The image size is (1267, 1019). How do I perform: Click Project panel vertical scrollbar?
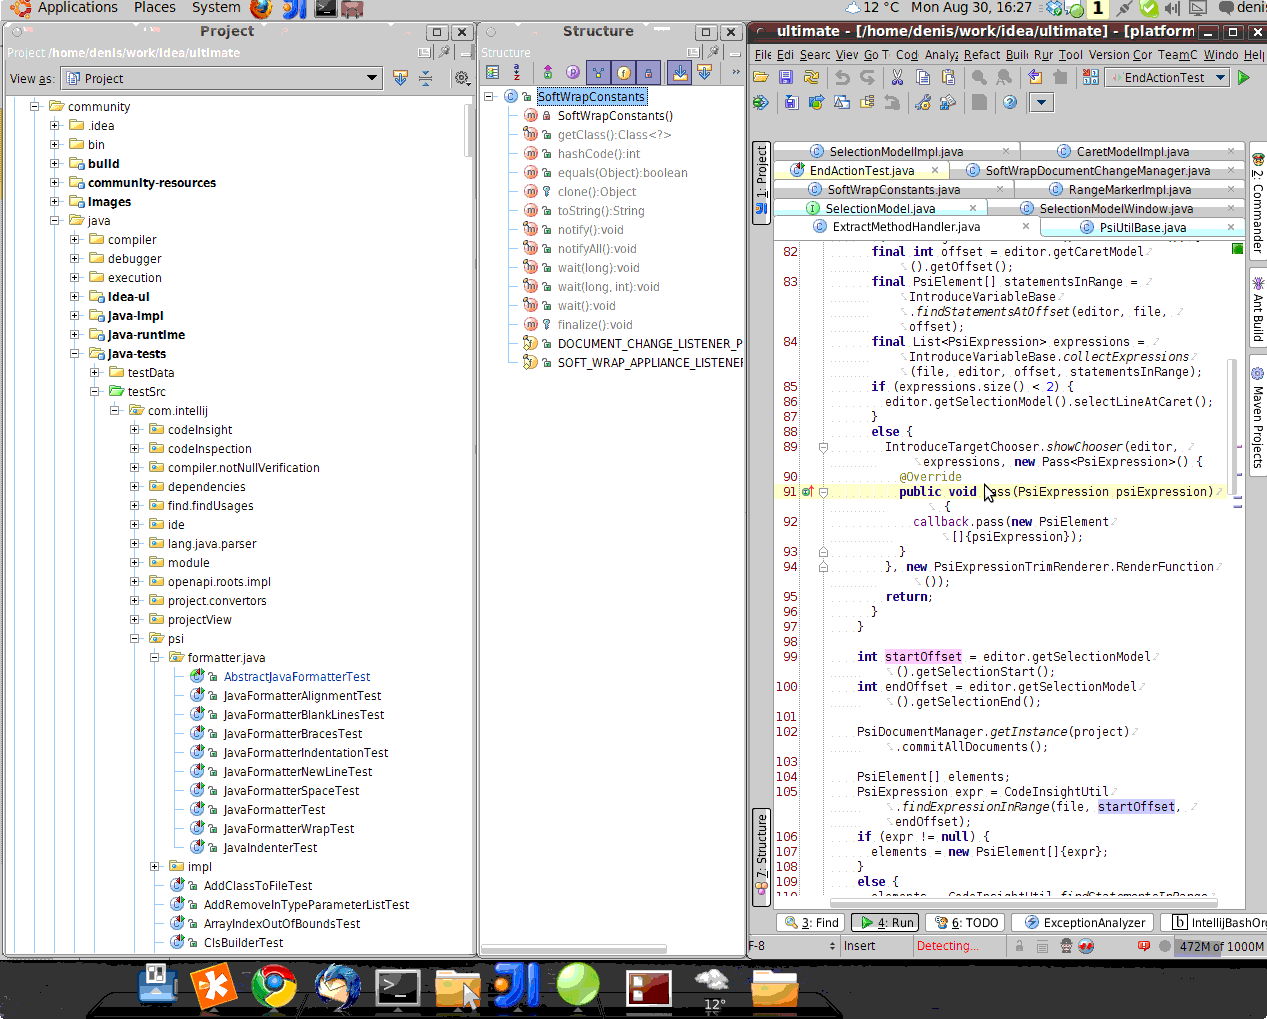point(469,130)
